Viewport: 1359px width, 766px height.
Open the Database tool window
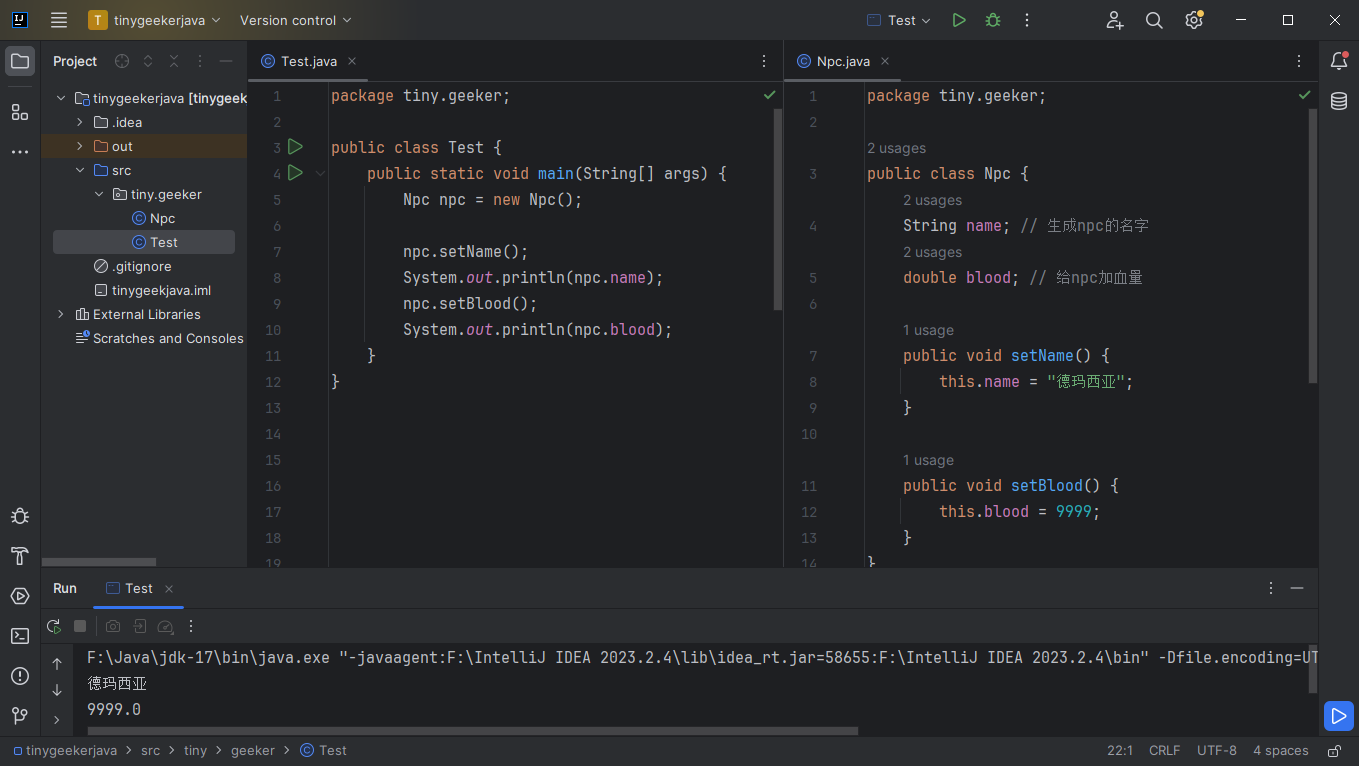point(1339,101)
